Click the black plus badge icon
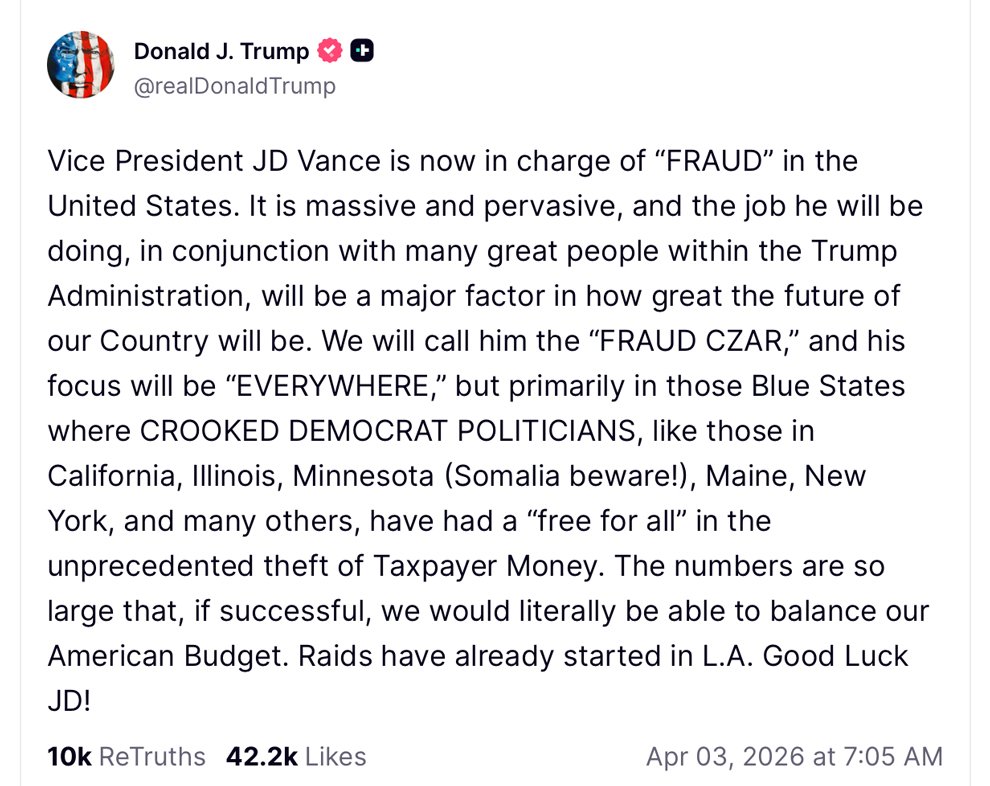 362,51
